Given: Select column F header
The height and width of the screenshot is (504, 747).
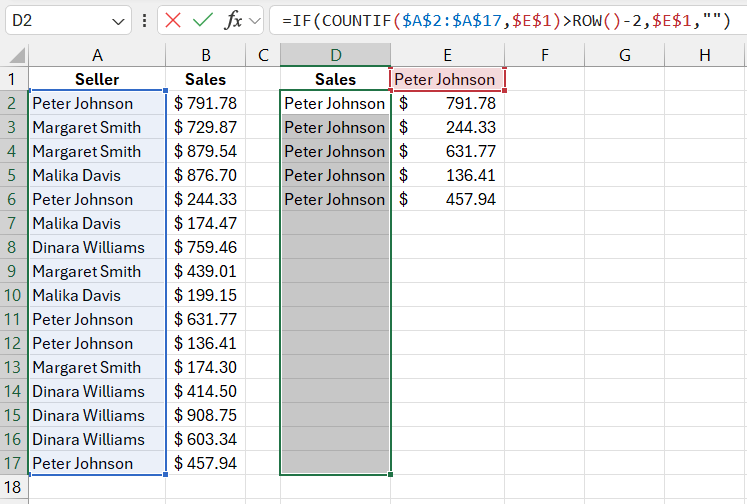Looking at the screenshot, I should coord(545,55).
